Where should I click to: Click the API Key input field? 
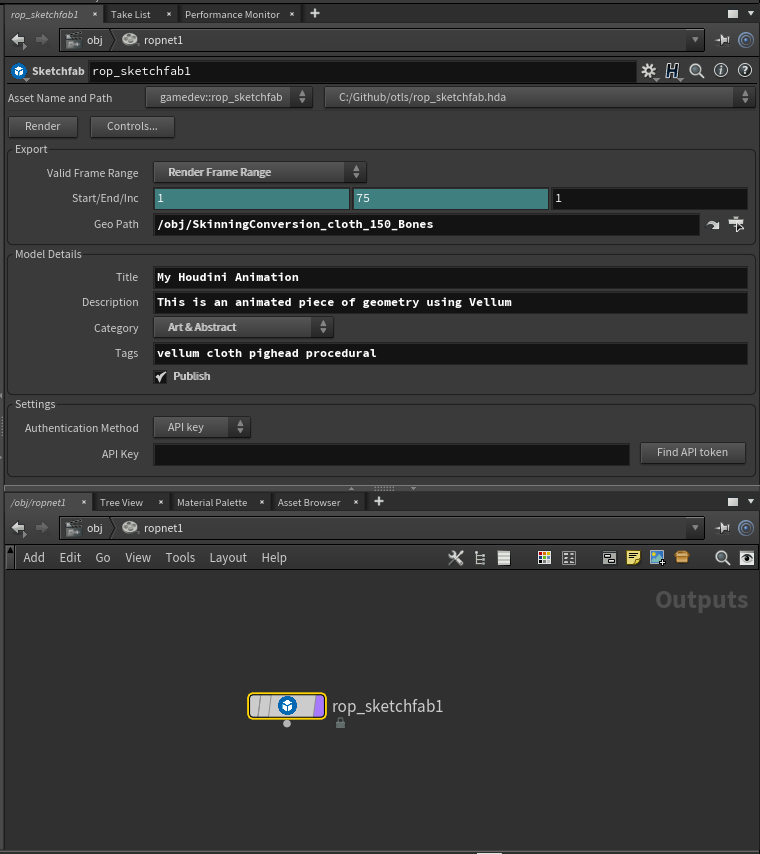391,454
